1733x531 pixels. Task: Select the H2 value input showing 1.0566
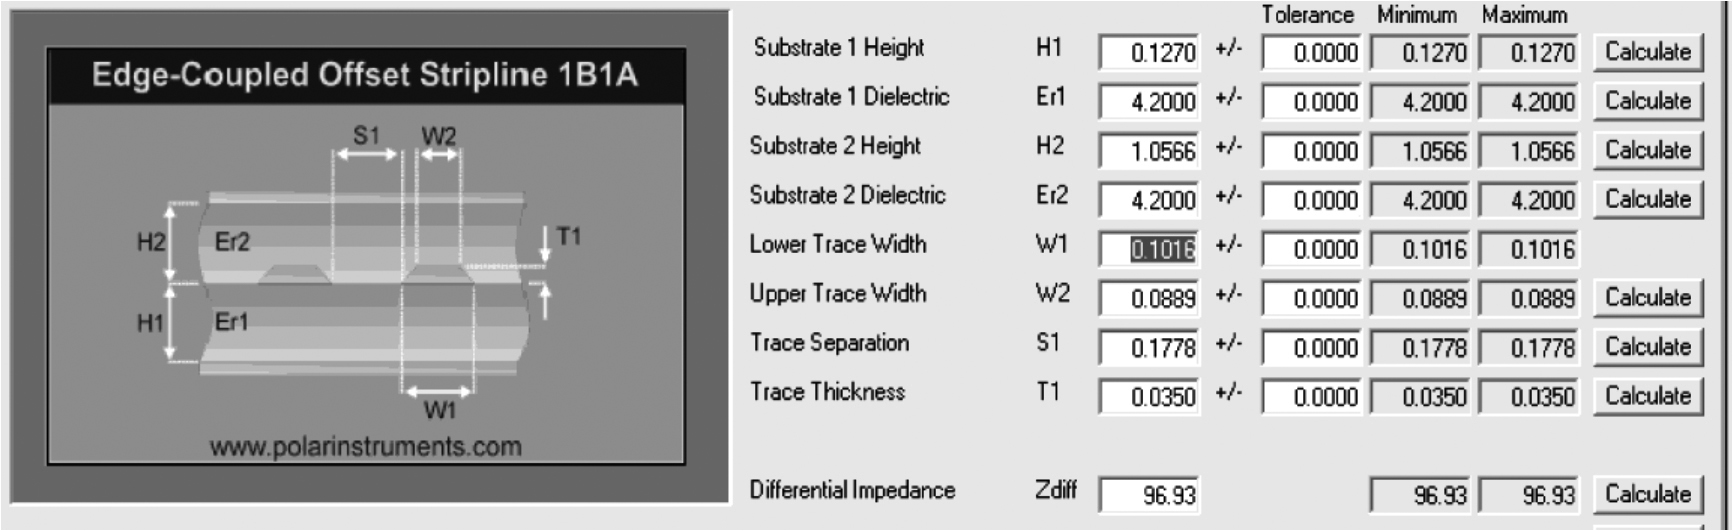point(1149,151)
